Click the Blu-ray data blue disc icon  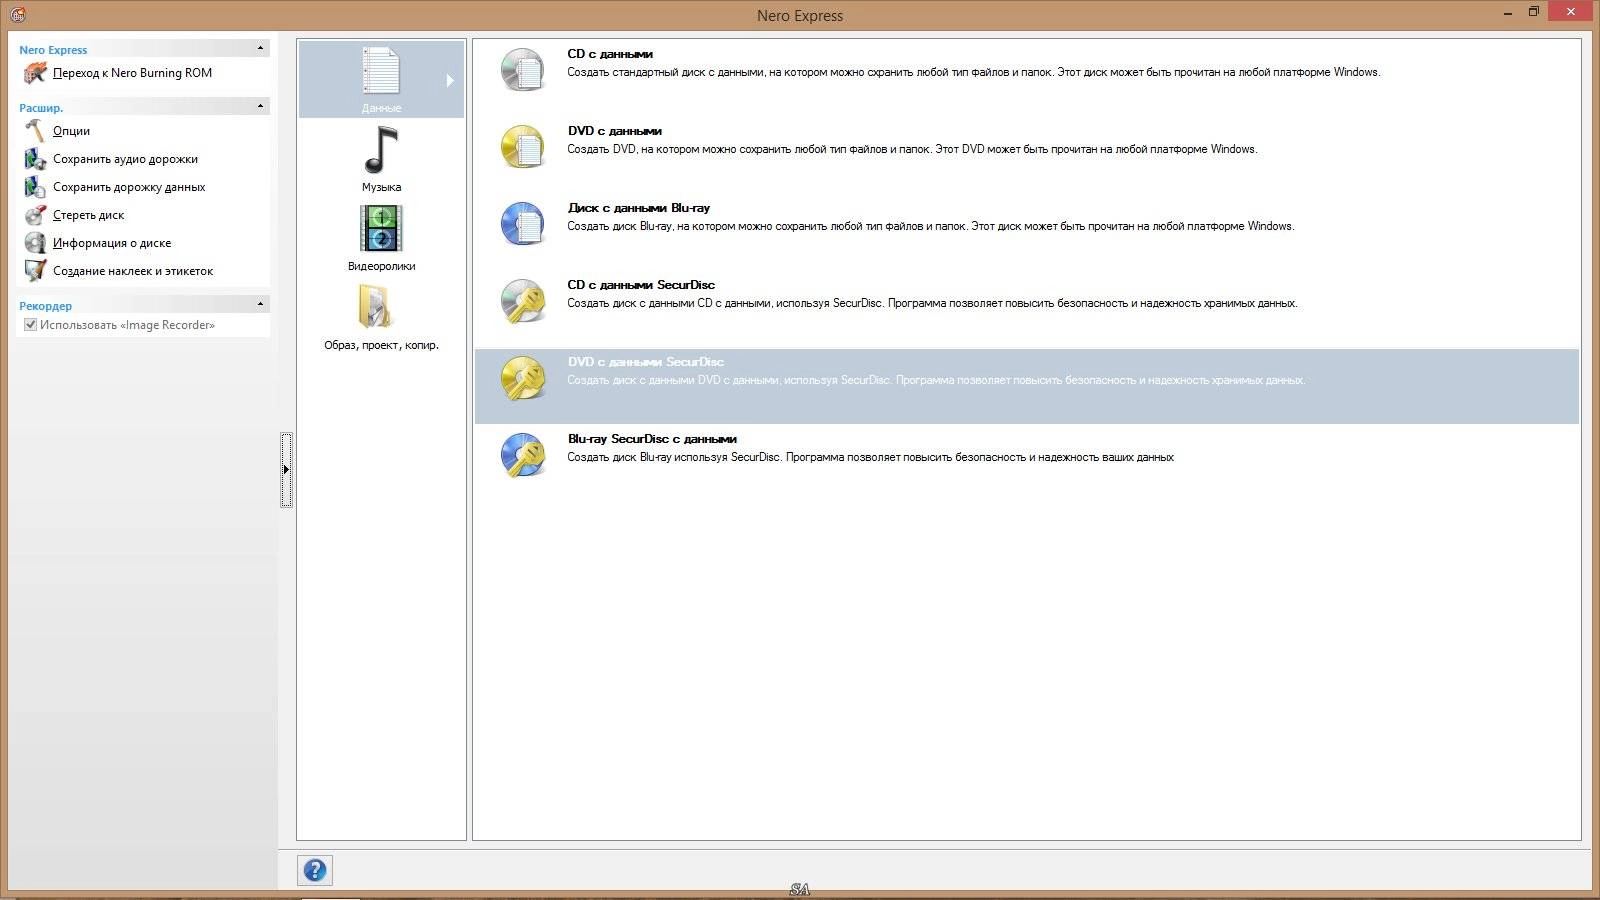[x=522, y=223]
